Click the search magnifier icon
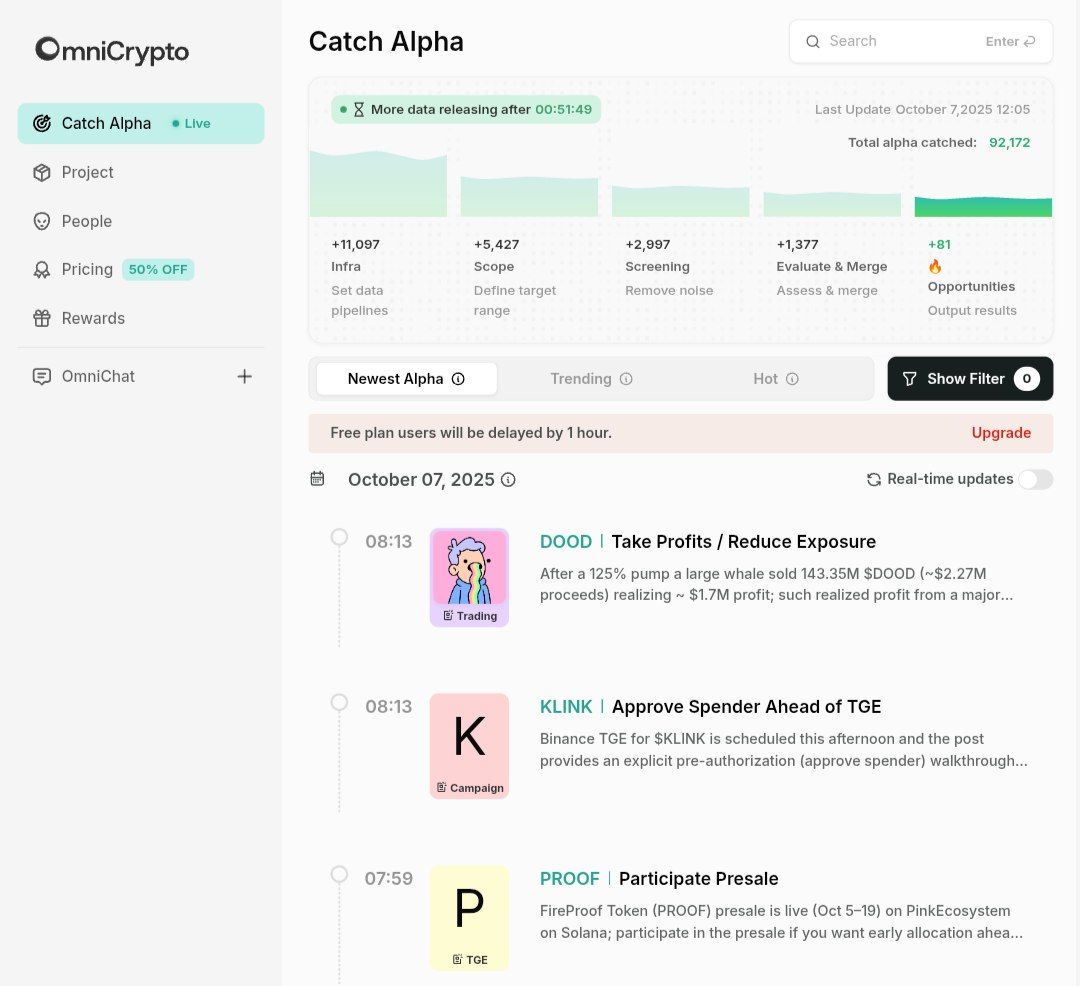The height and width of the screenshot is (986, 1080). (x=813, y=41)
